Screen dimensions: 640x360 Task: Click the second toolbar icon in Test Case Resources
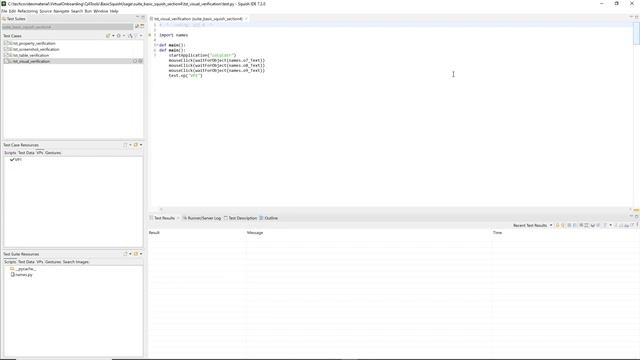136,145
